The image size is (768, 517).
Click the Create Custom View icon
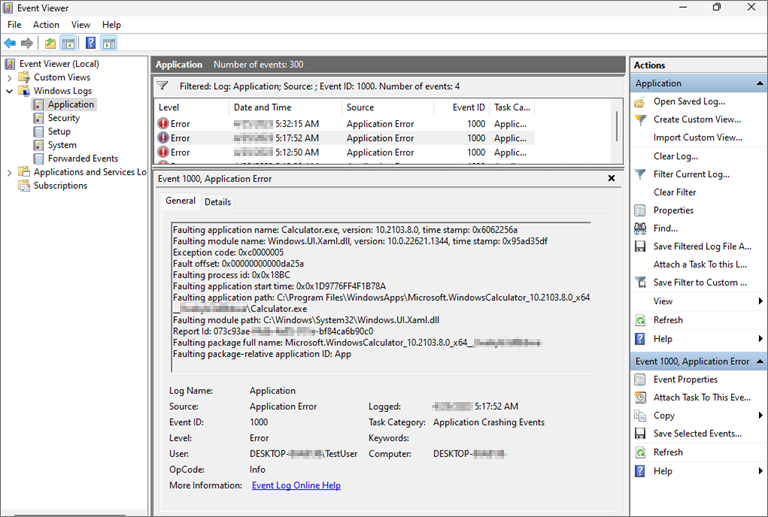tap(641, 119)
